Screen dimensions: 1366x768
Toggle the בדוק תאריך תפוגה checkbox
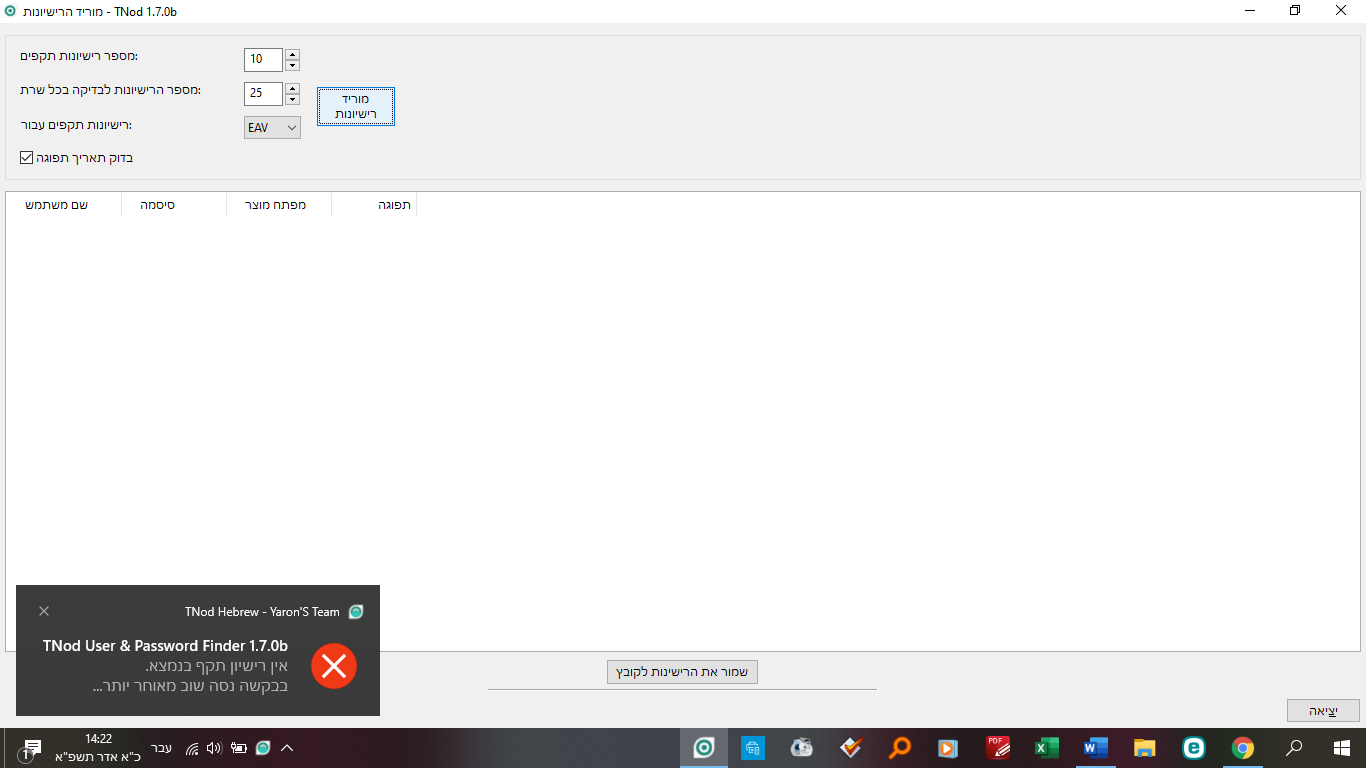[27, 157]
